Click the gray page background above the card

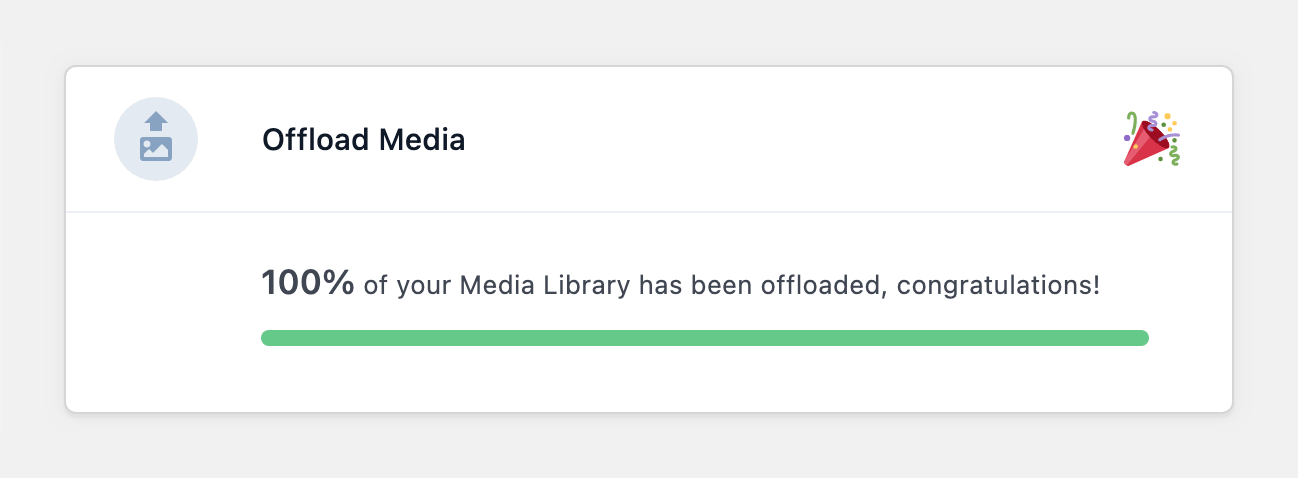pos(649,32)
